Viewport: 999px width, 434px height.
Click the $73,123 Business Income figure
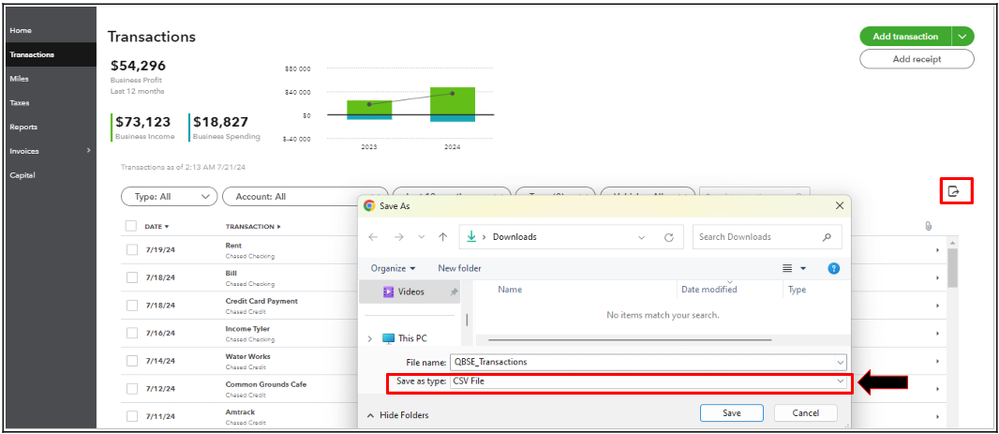click(x=141, y=122)
